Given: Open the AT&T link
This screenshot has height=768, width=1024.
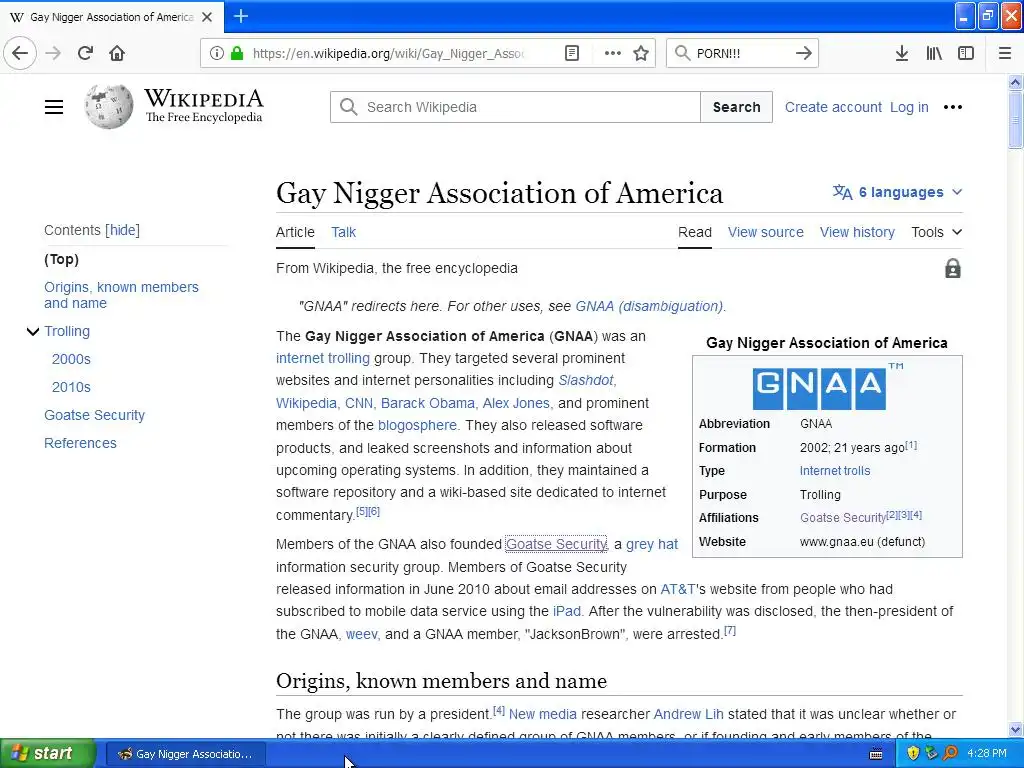Looking at the screenshot, I should [x=678, y=589].
